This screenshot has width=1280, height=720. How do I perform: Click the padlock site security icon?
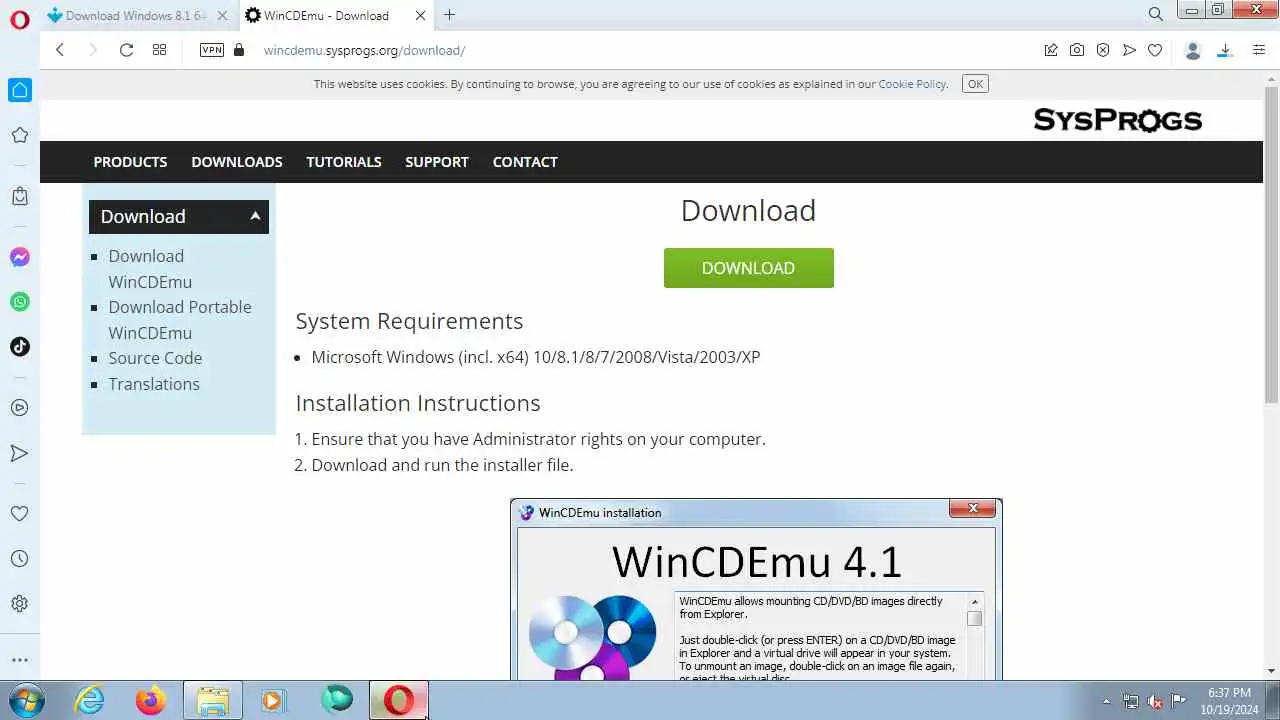238,50
